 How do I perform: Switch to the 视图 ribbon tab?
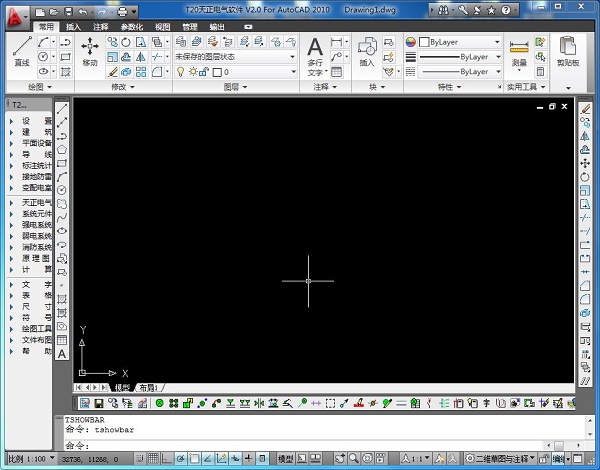point(162,27)
